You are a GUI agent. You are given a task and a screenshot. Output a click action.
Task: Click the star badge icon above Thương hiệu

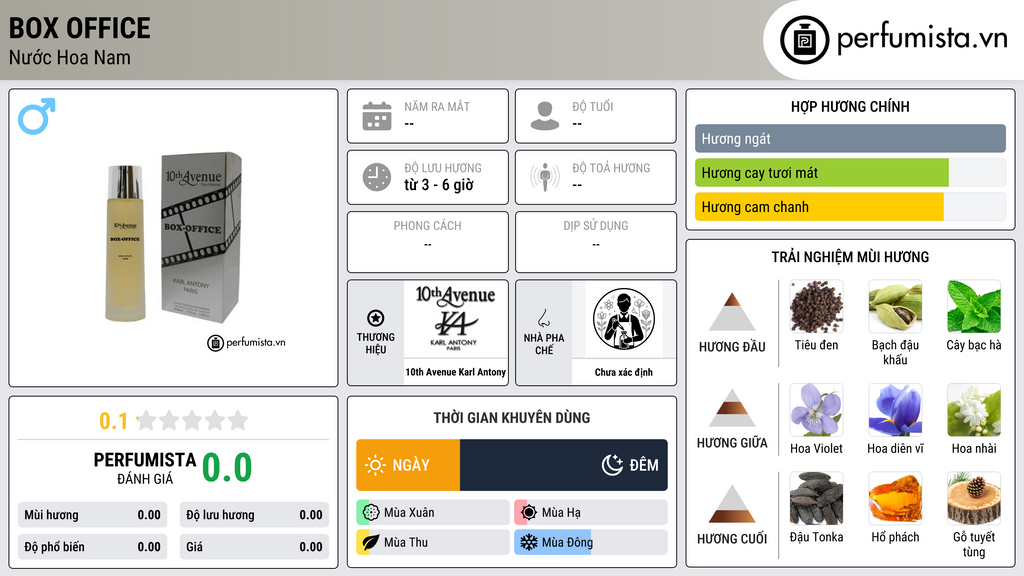point(376,318)
